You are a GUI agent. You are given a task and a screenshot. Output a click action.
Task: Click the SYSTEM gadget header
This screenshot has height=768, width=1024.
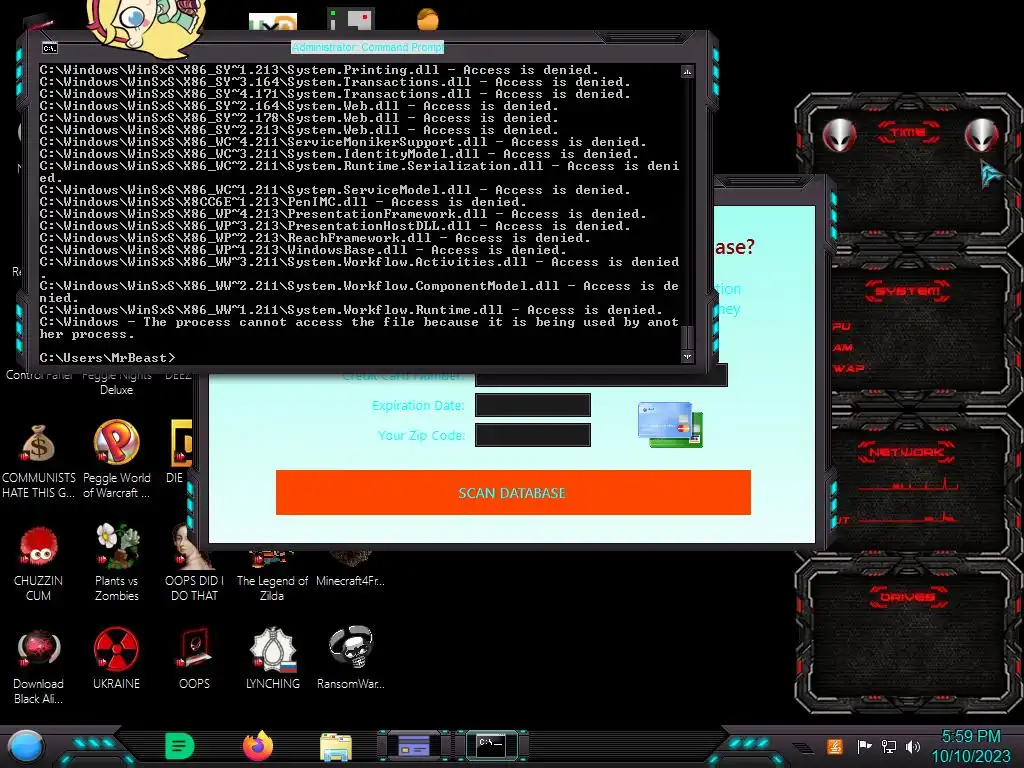point(908,291)
